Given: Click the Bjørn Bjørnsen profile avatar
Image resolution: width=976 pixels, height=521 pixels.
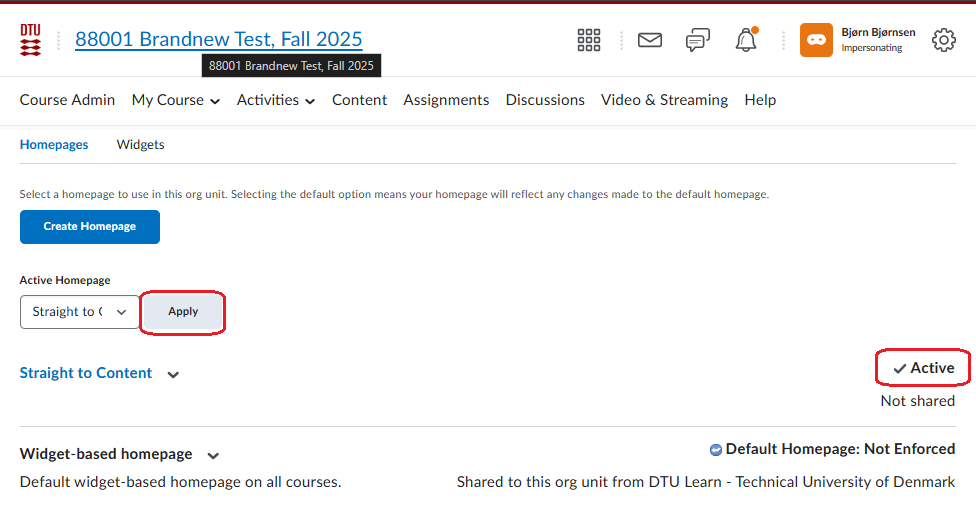Looking at the screenshot, I should click(816, 40).
